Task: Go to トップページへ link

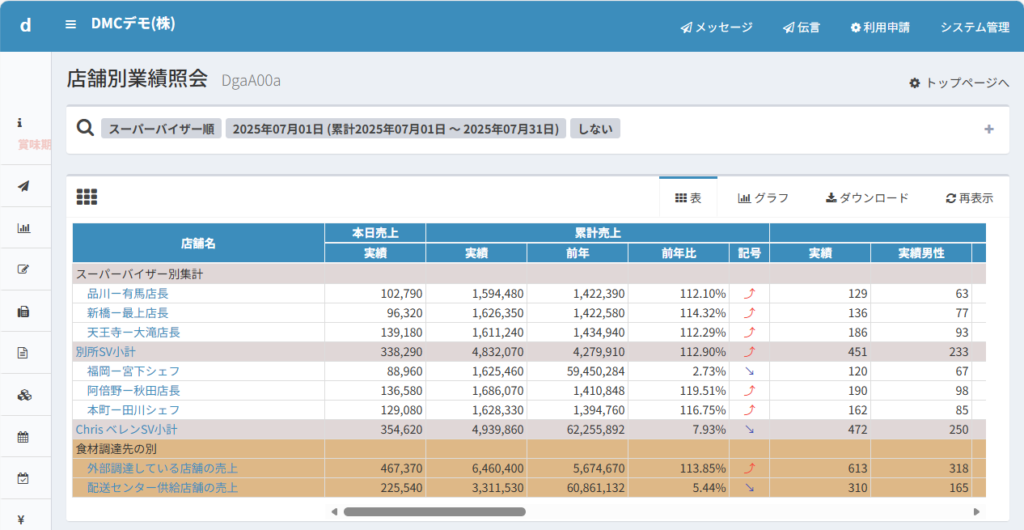Action: pos(958,83)
